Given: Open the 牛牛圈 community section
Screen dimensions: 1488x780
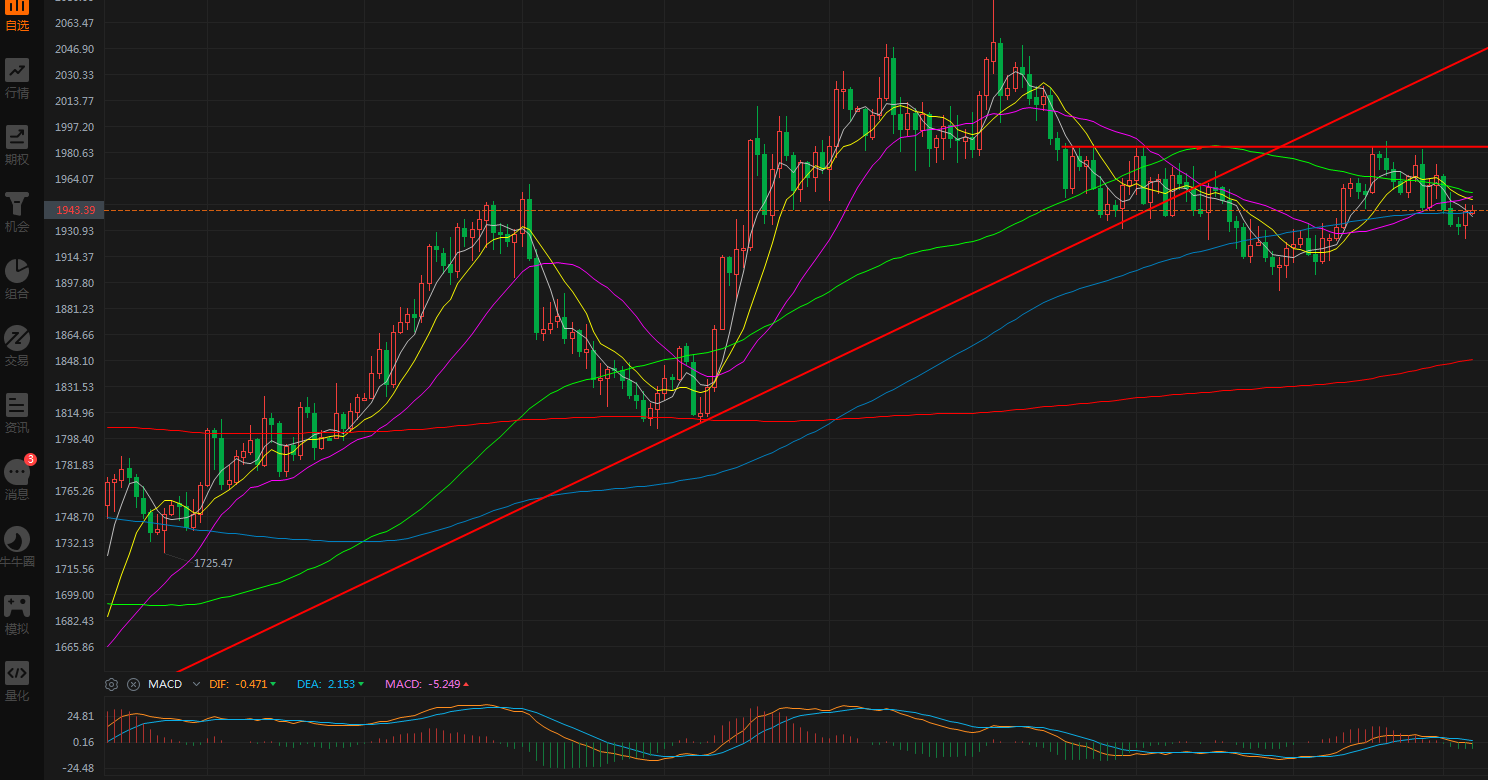Looking at the screenshot, I should click(x=17, y=546).
